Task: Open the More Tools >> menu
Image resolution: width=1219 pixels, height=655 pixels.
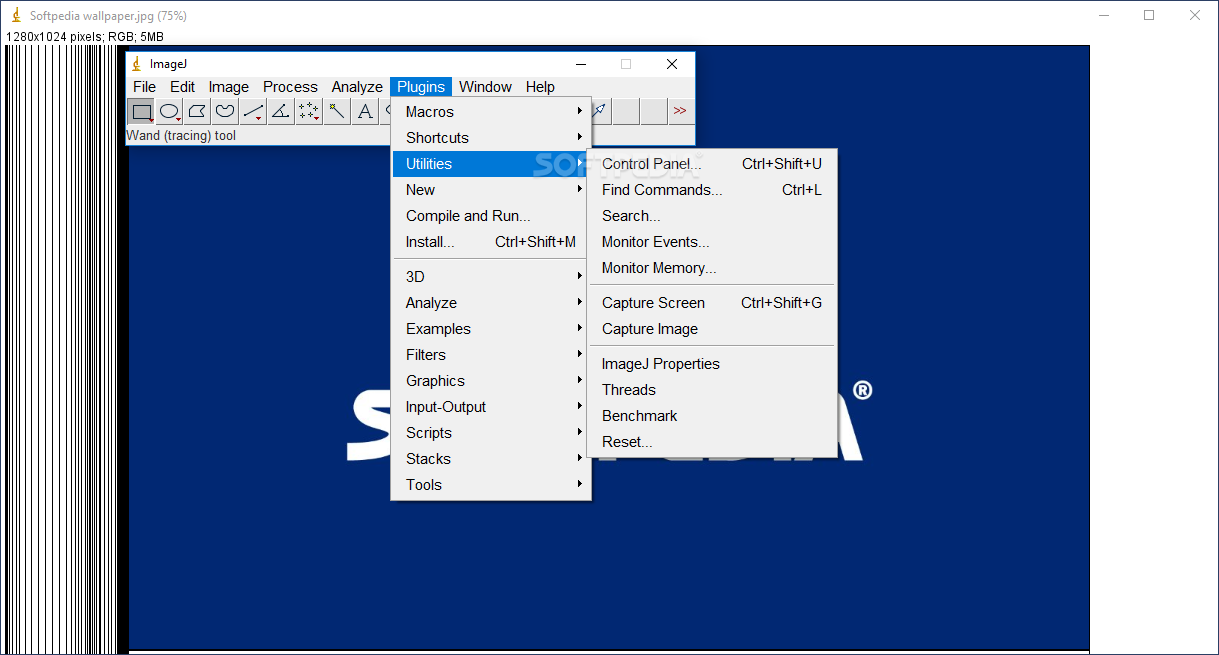Action: pyautogui.click(x=681, y=112)
